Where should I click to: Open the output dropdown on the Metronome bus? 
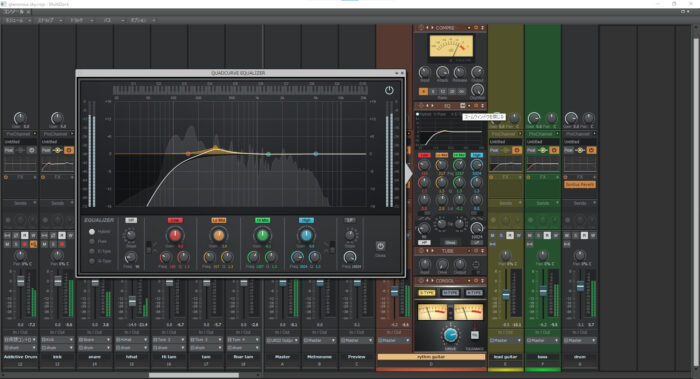[319, 340]
